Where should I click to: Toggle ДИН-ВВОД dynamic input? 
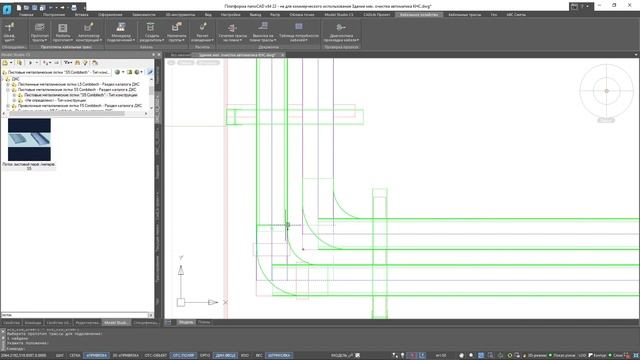225,356
